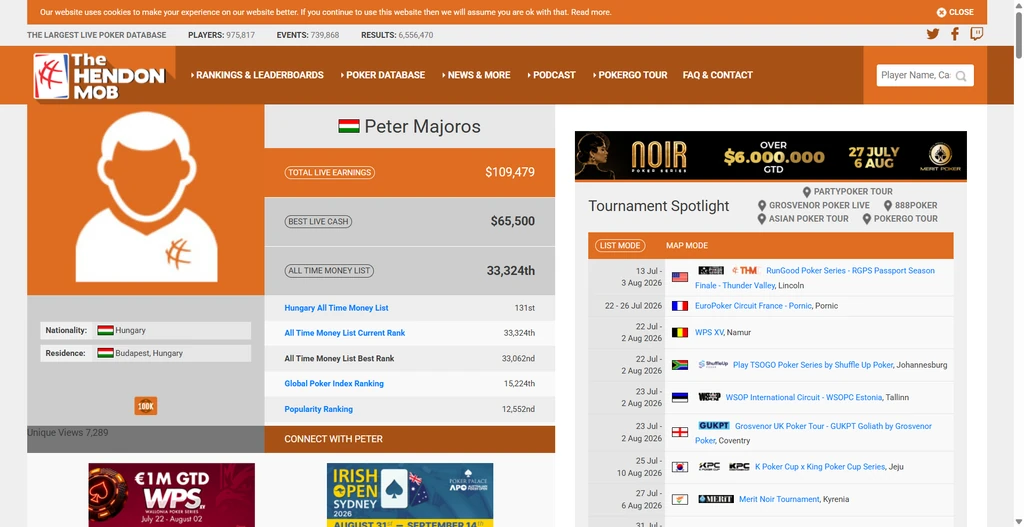The width and height of the screenshot is (1024, 527).
Task: Click the search magnifier icon
Action: [961, 76]
